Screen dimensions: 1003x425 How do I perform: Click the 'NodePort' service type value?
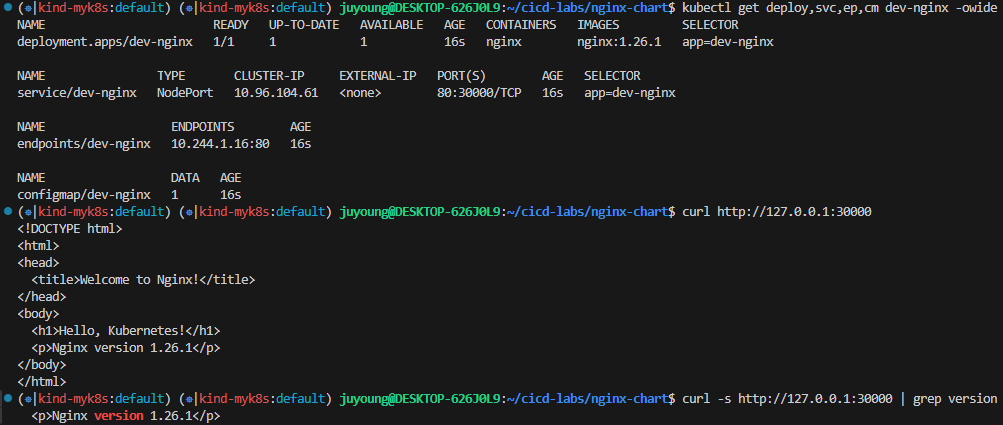[x=186, y=93]
